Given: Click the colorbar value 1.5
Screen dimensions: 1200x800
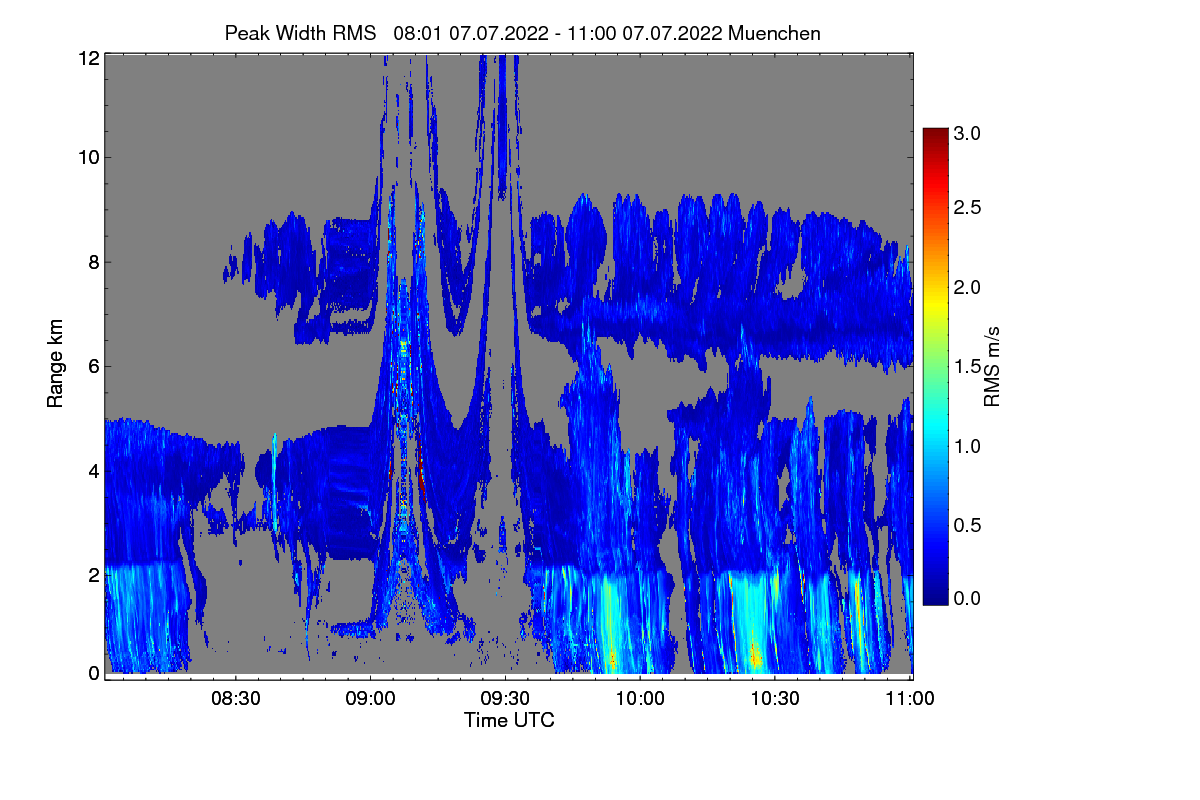Looking at the screenshot, I should [x=967, y=367].
